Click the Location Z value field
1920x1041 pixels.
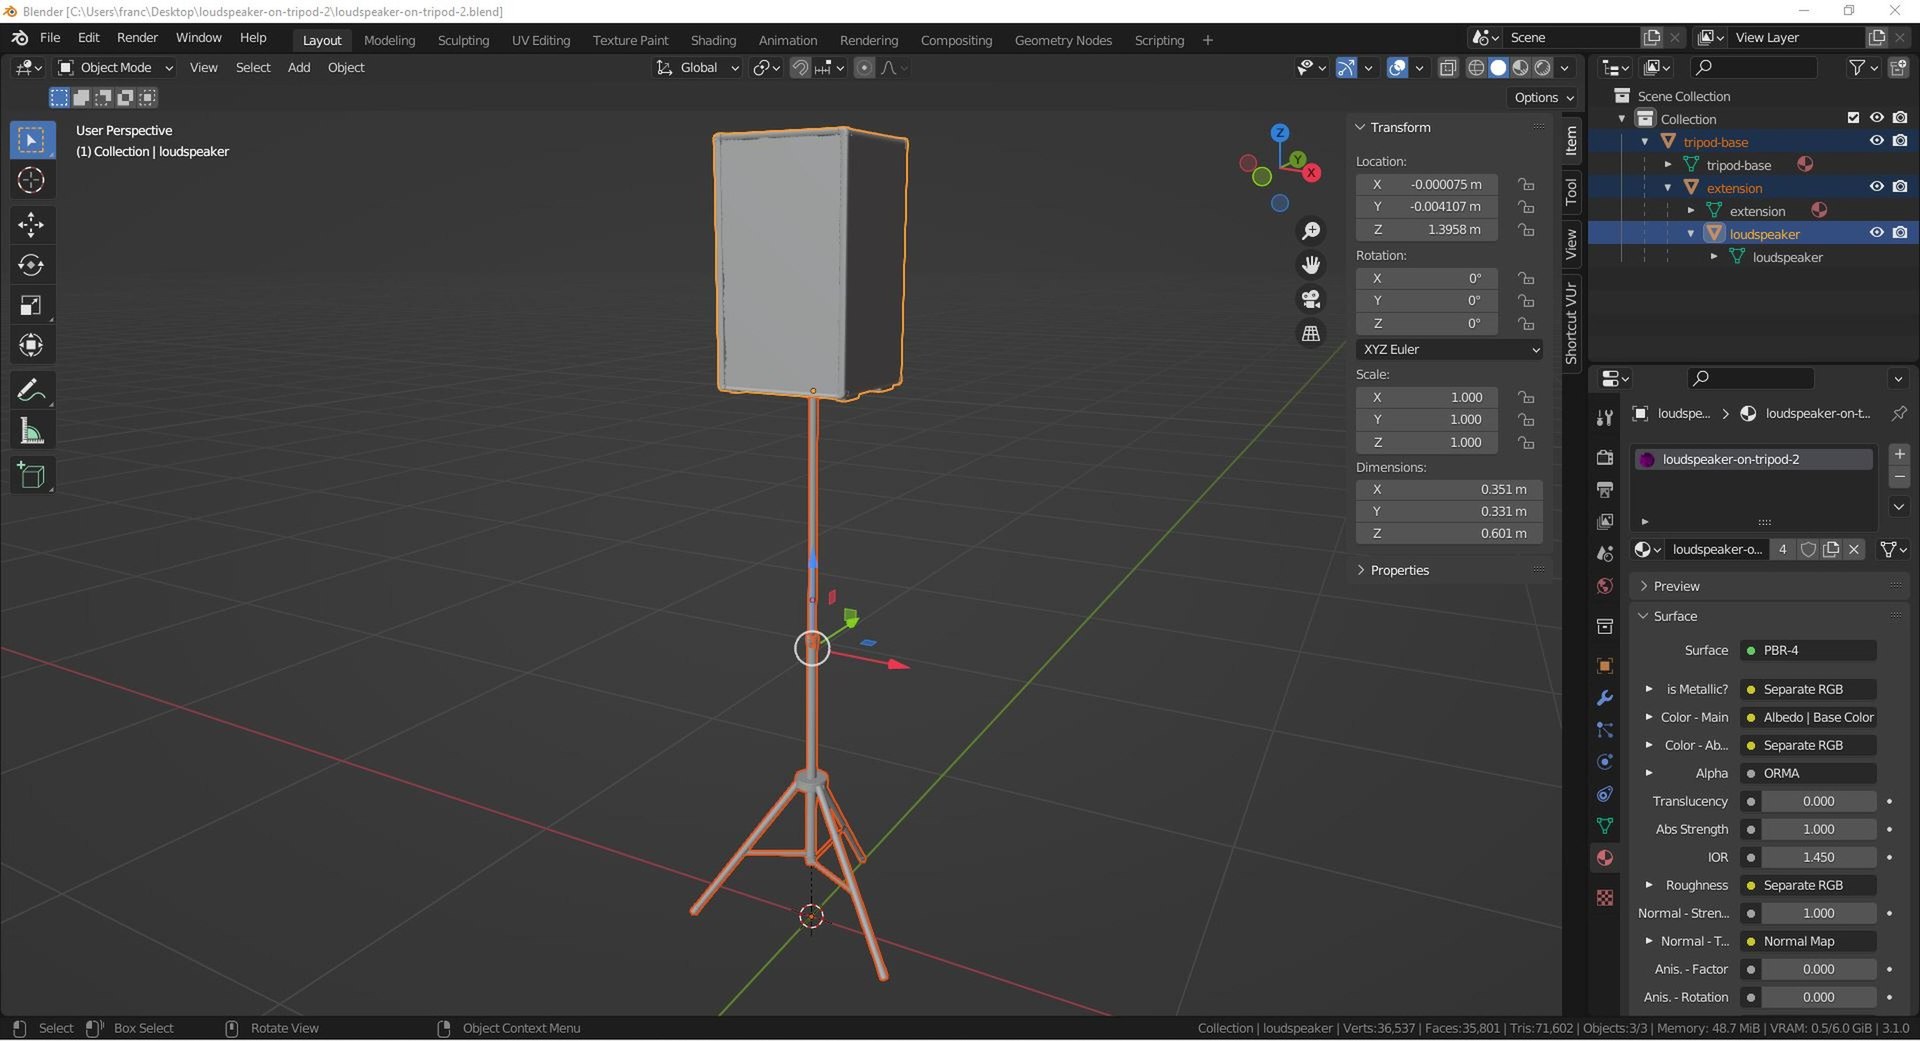(x=1427, y=229)
